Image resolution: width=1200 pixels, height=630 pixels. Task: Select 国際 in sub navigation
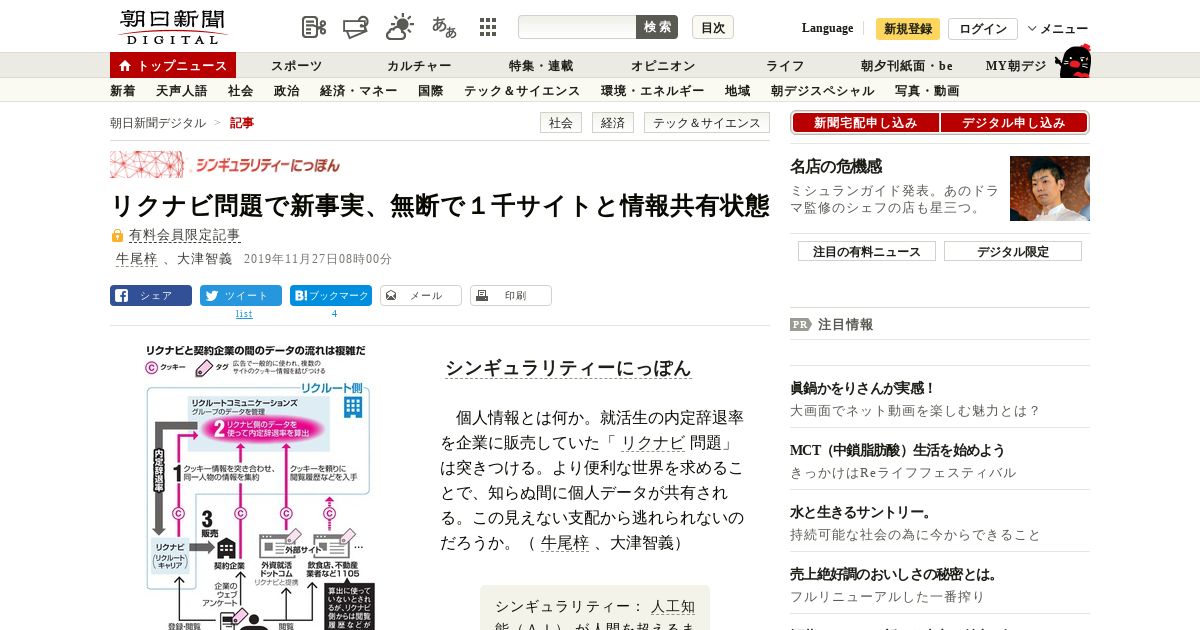(430, 90)
